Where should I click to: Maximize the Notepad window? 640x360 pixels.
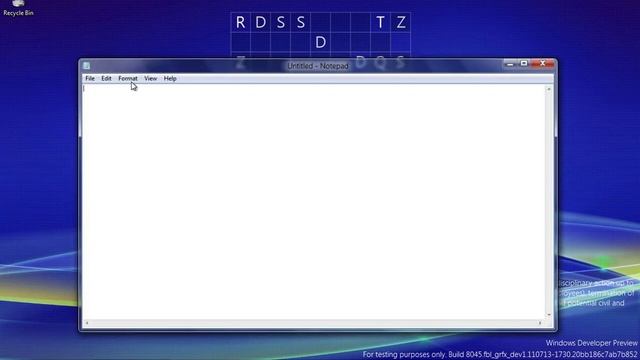click(524, 64)
